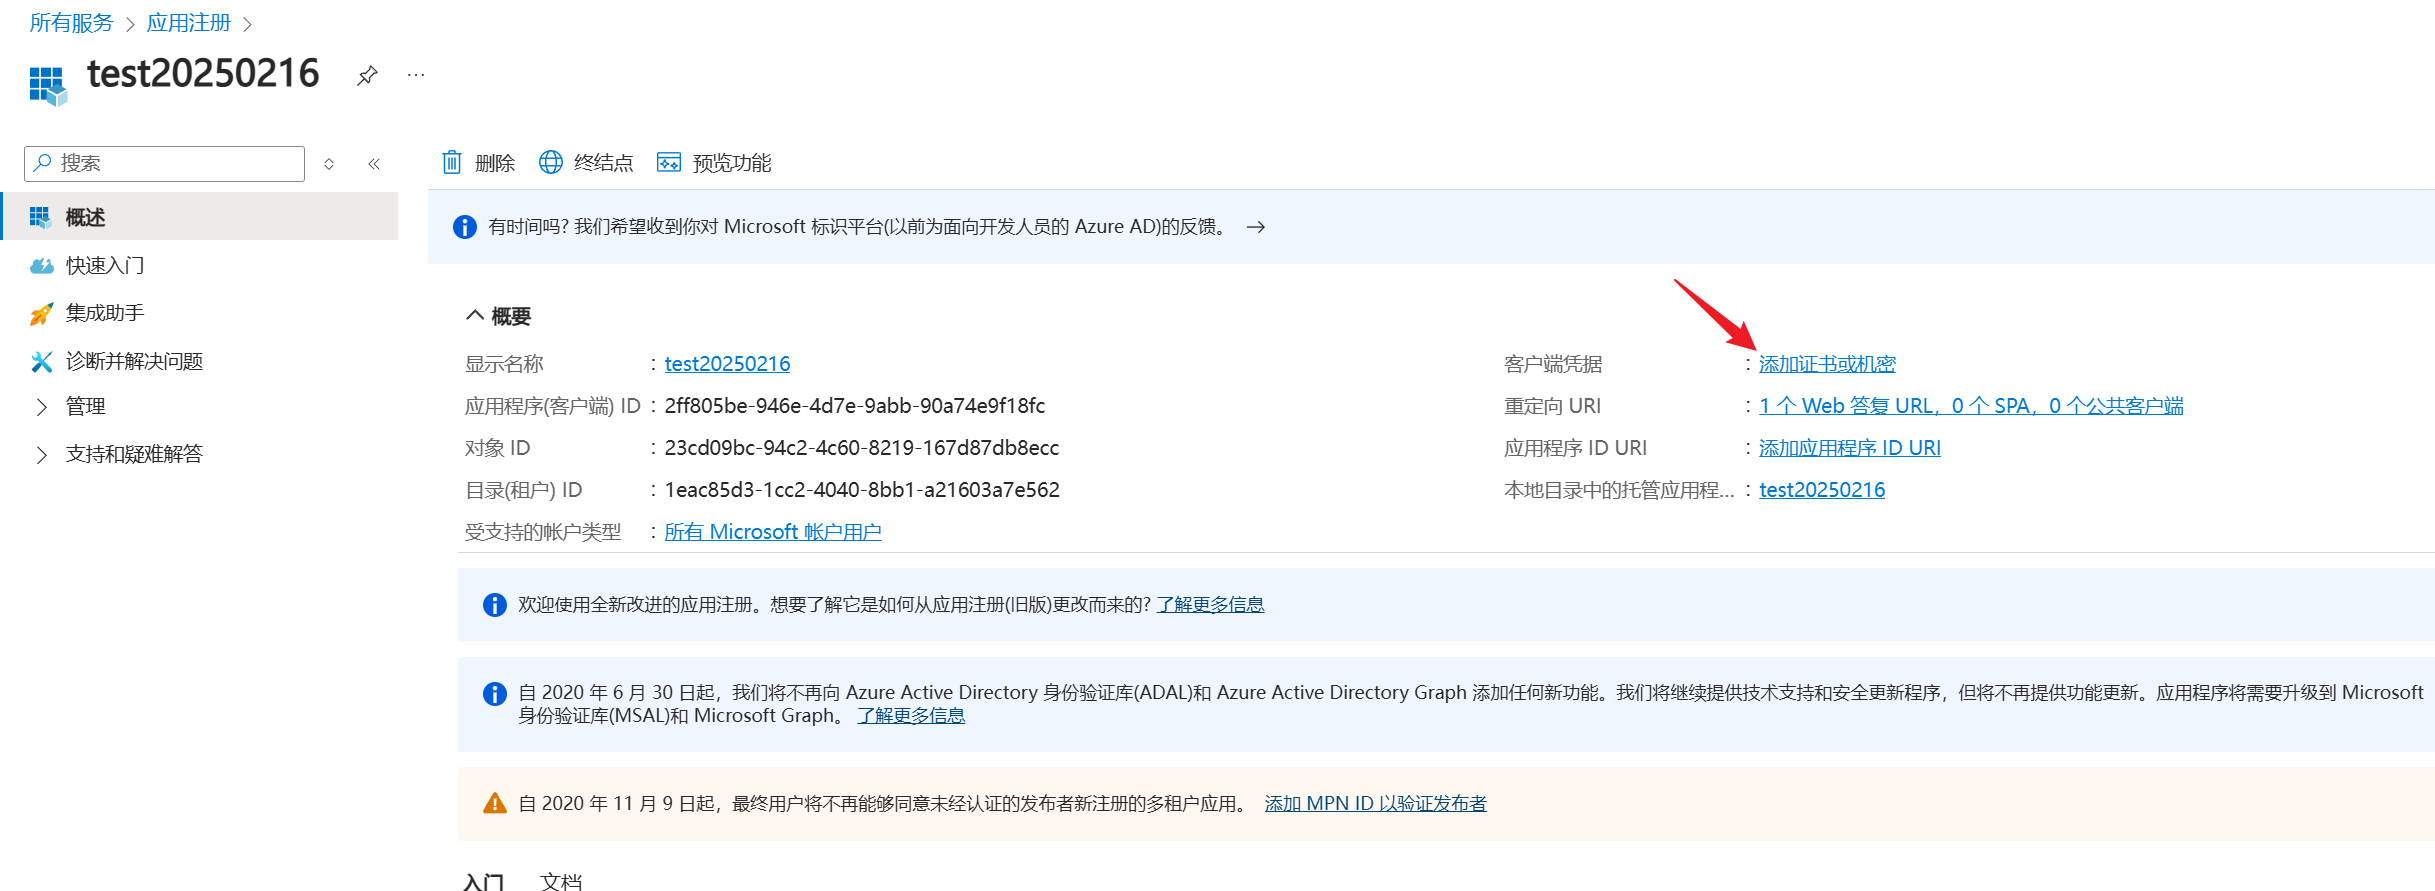Open the redirect URI link with 1 个 Web 答复 URL

1971,406
